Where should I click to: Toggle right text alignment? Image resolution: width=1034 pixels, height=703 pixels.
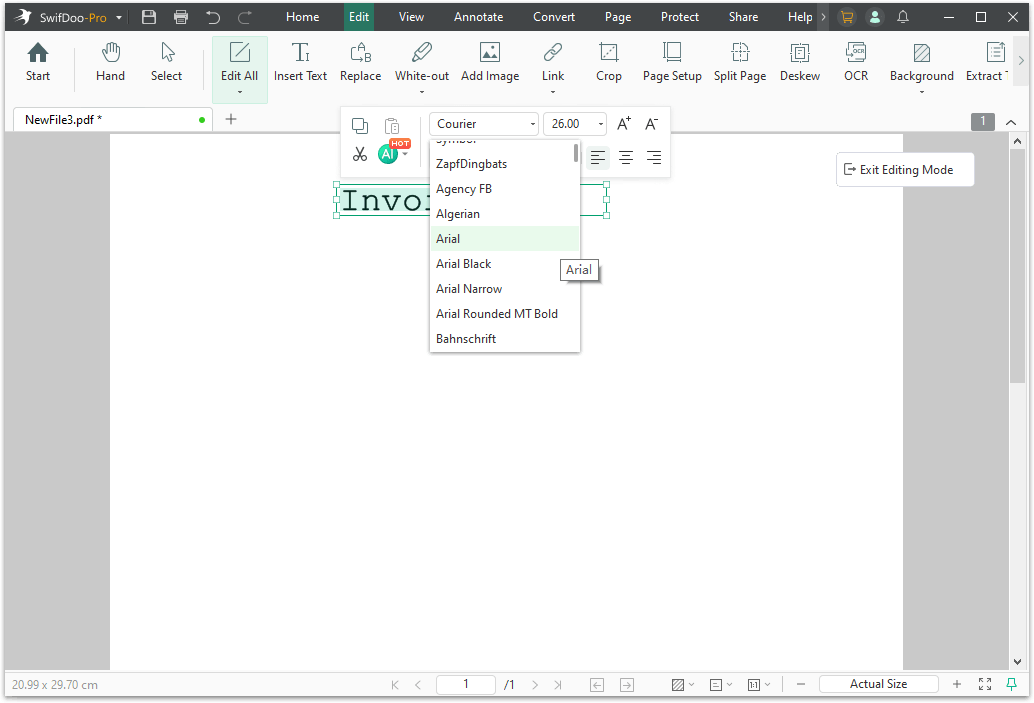click(x=653, y=158)
